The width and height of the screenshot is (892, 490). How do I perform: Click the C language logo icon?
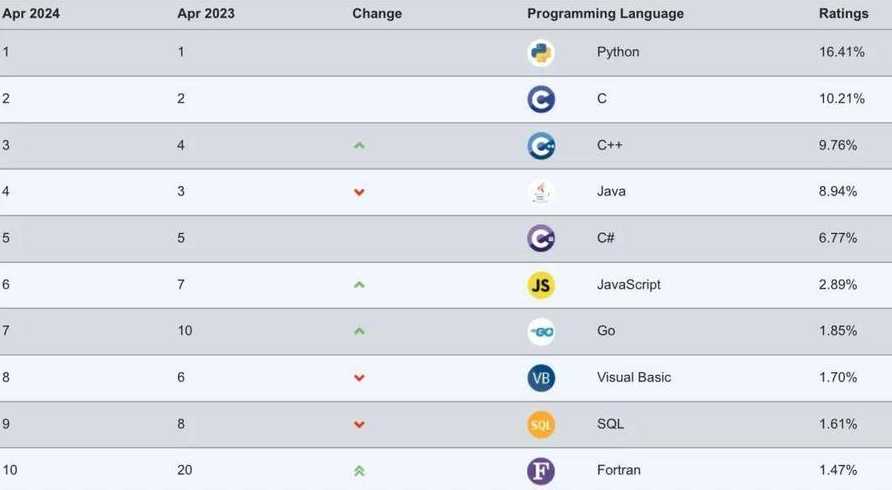point(541,100)
